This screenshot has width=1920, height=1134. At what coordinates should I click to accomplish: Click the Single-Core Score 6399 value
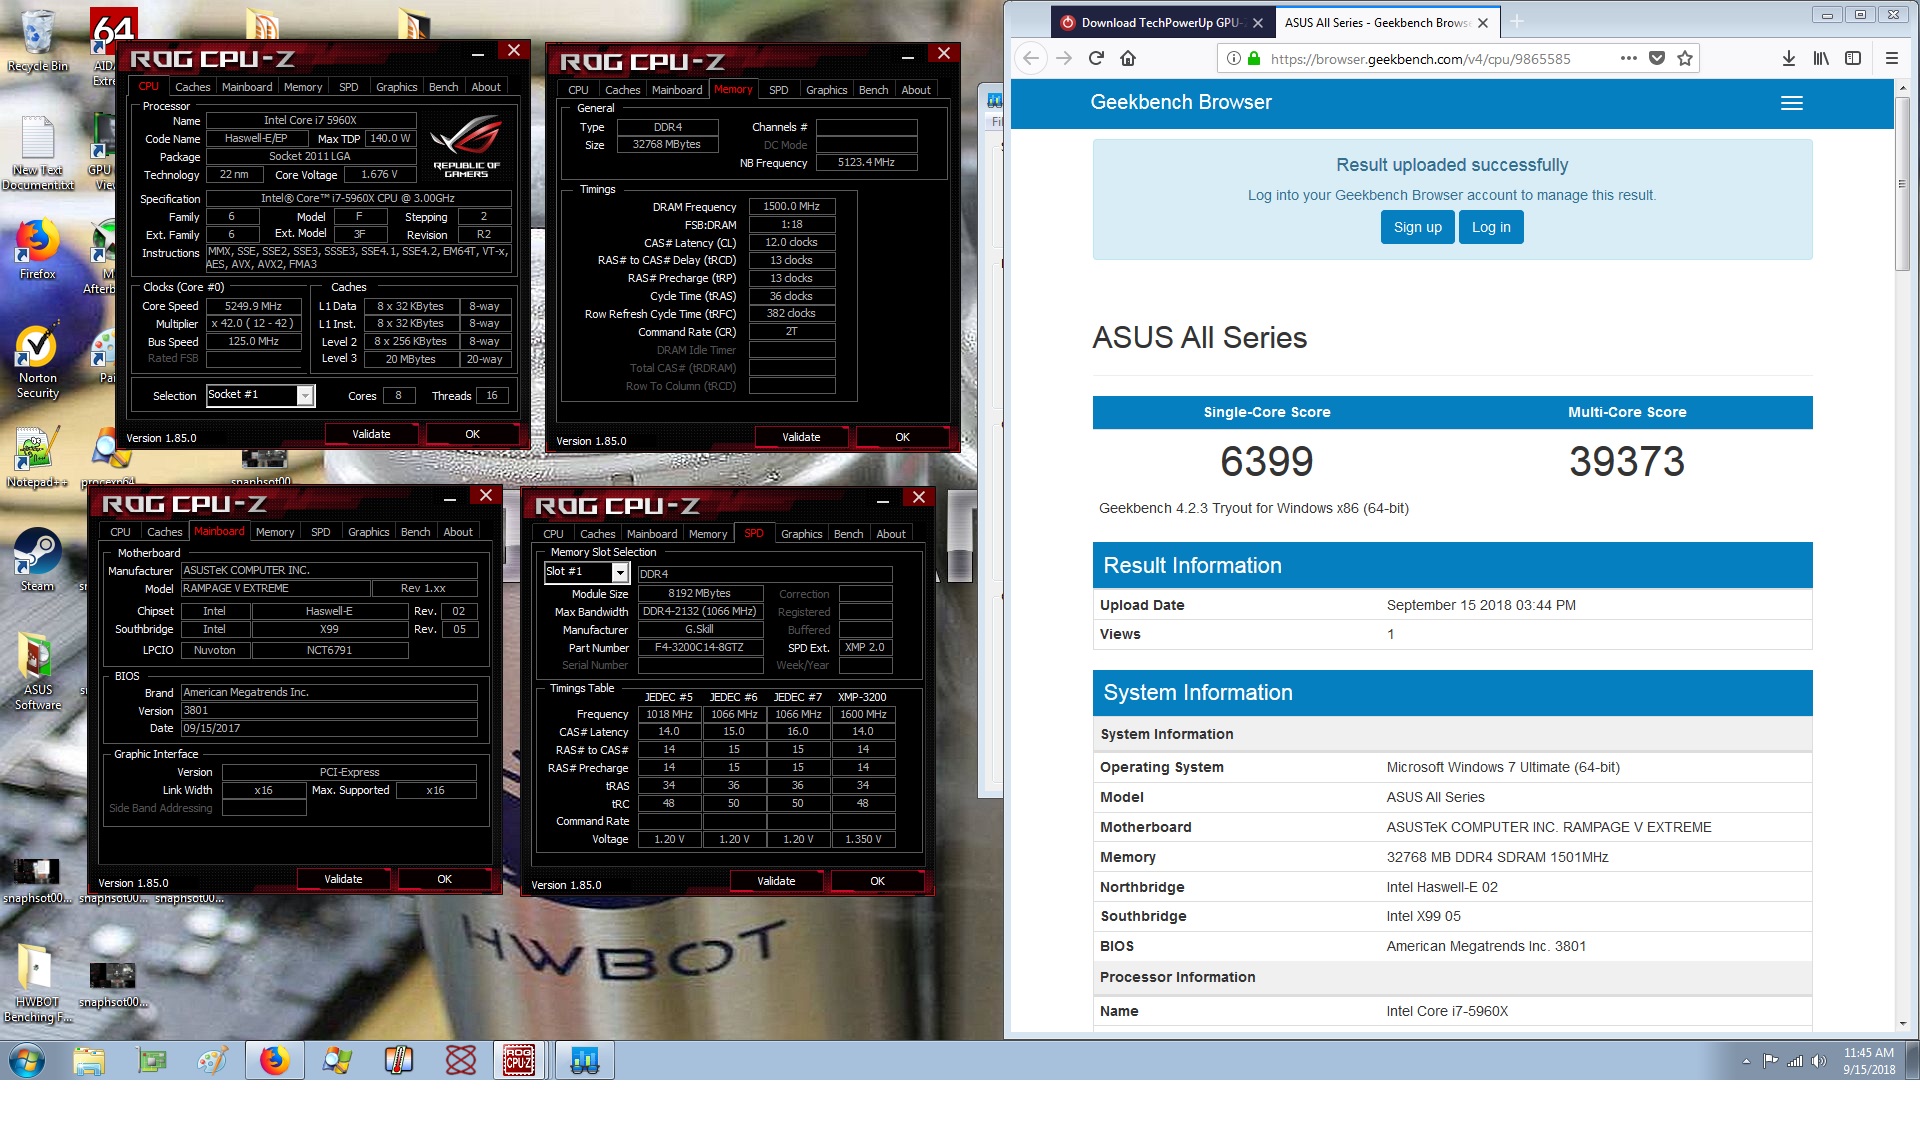(1266, 461)
